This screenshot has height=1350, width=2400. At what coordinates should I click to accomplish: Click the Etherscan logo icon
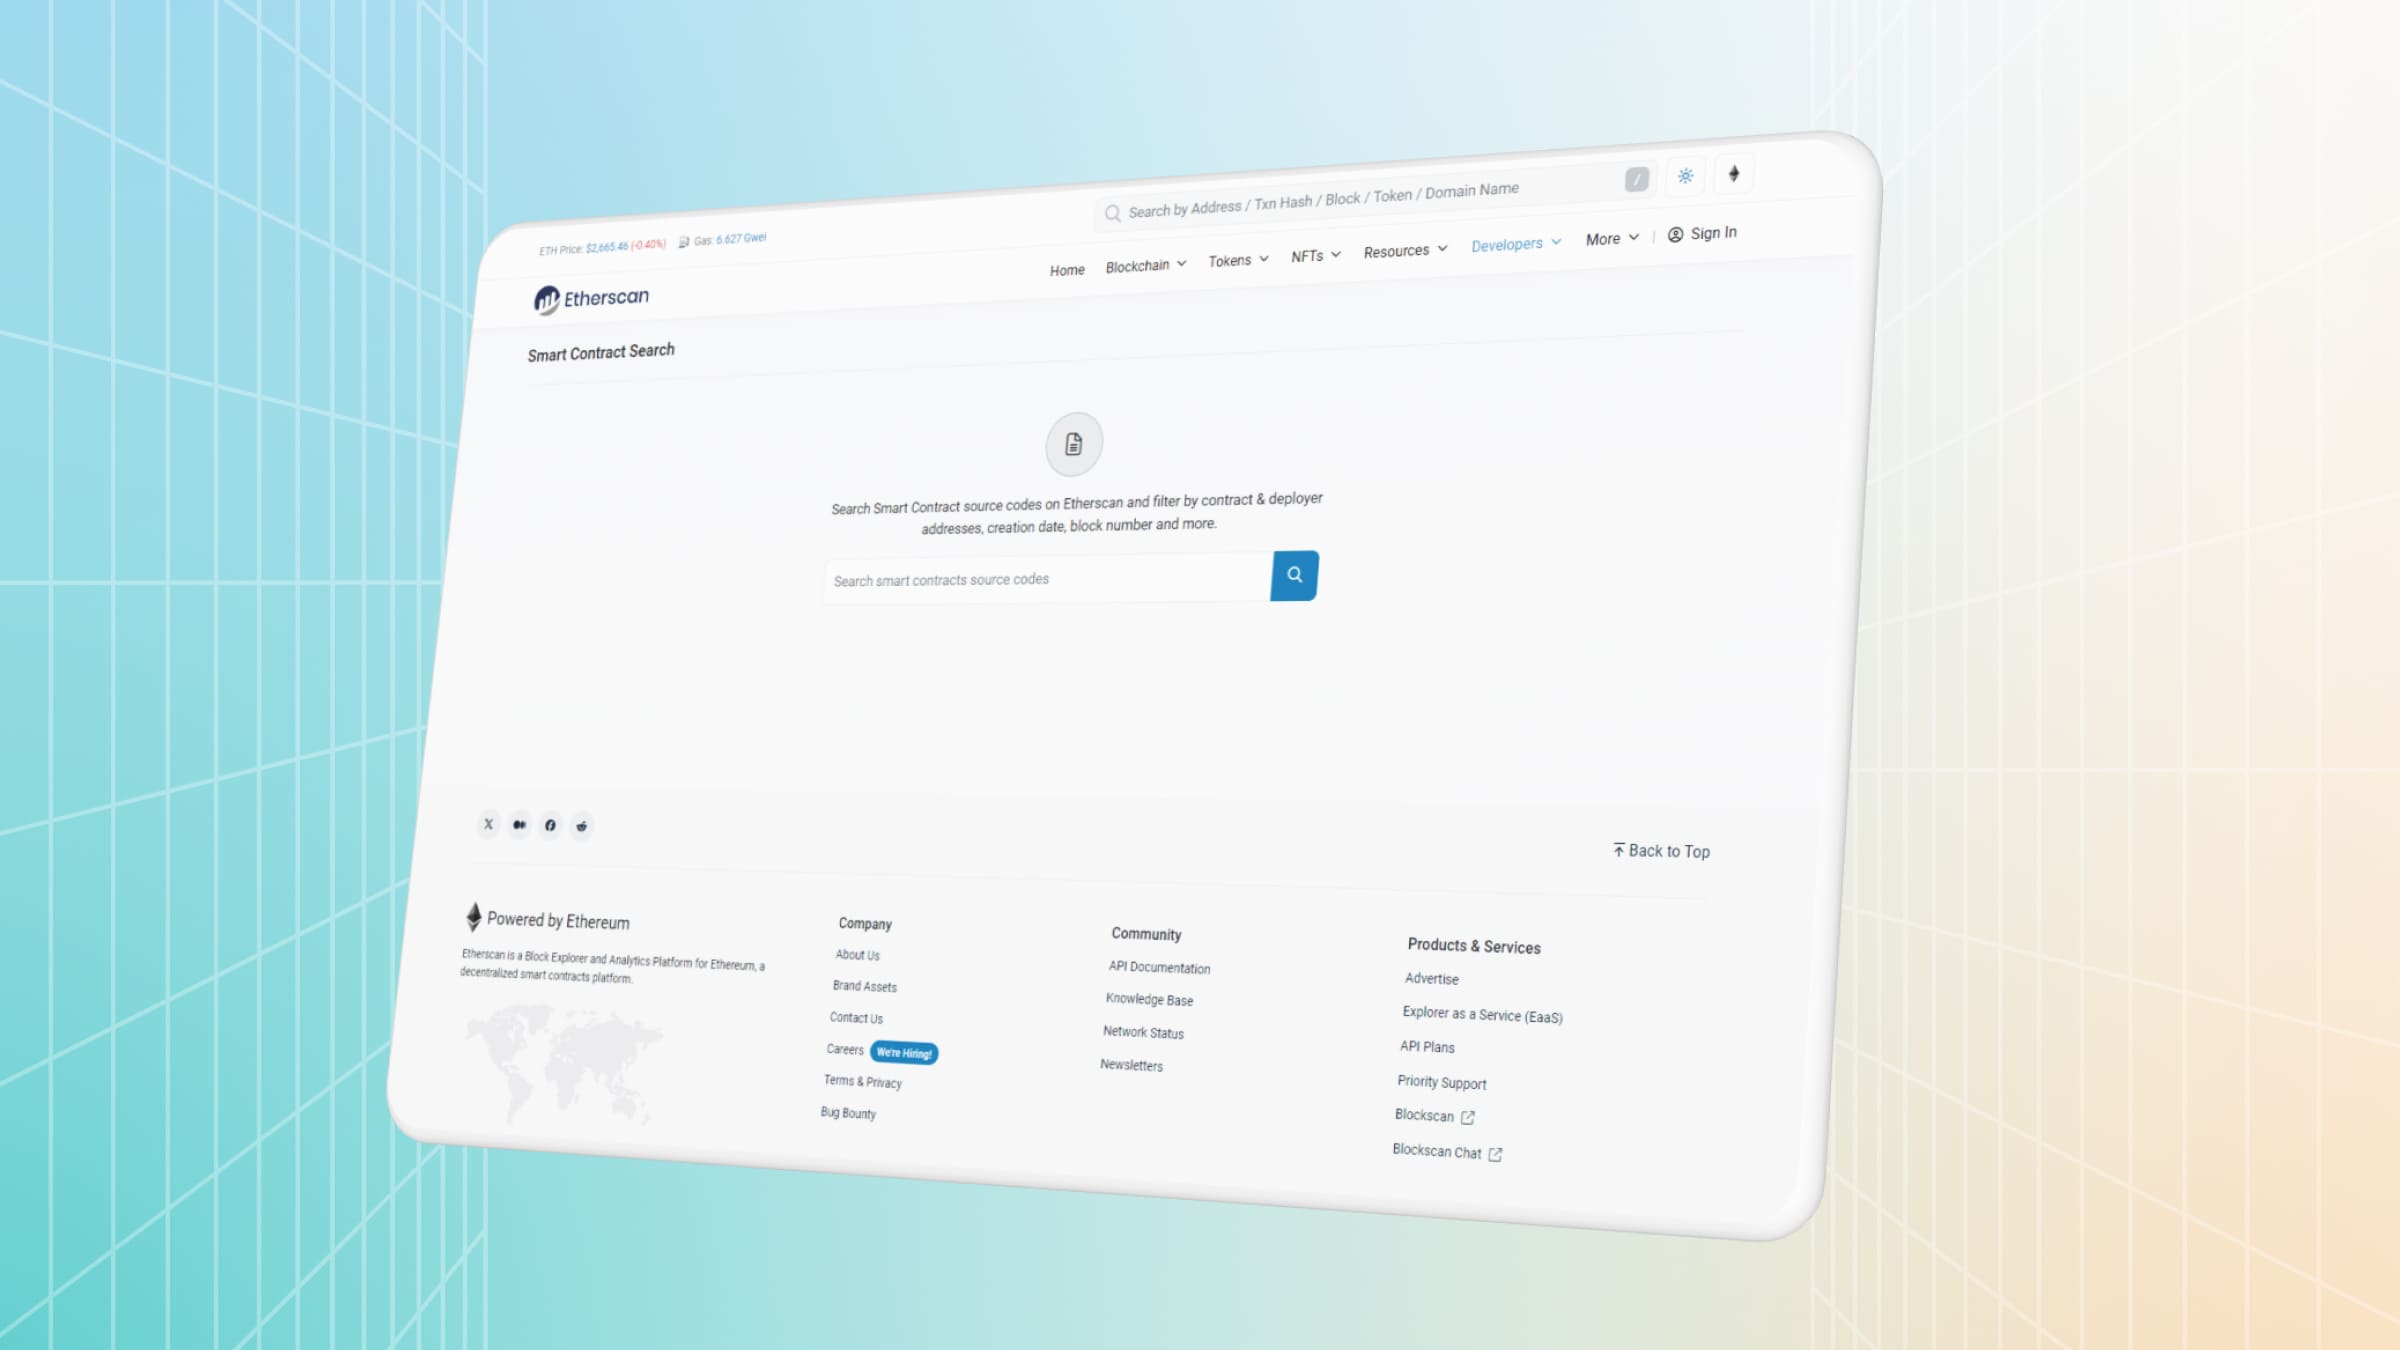547,297
